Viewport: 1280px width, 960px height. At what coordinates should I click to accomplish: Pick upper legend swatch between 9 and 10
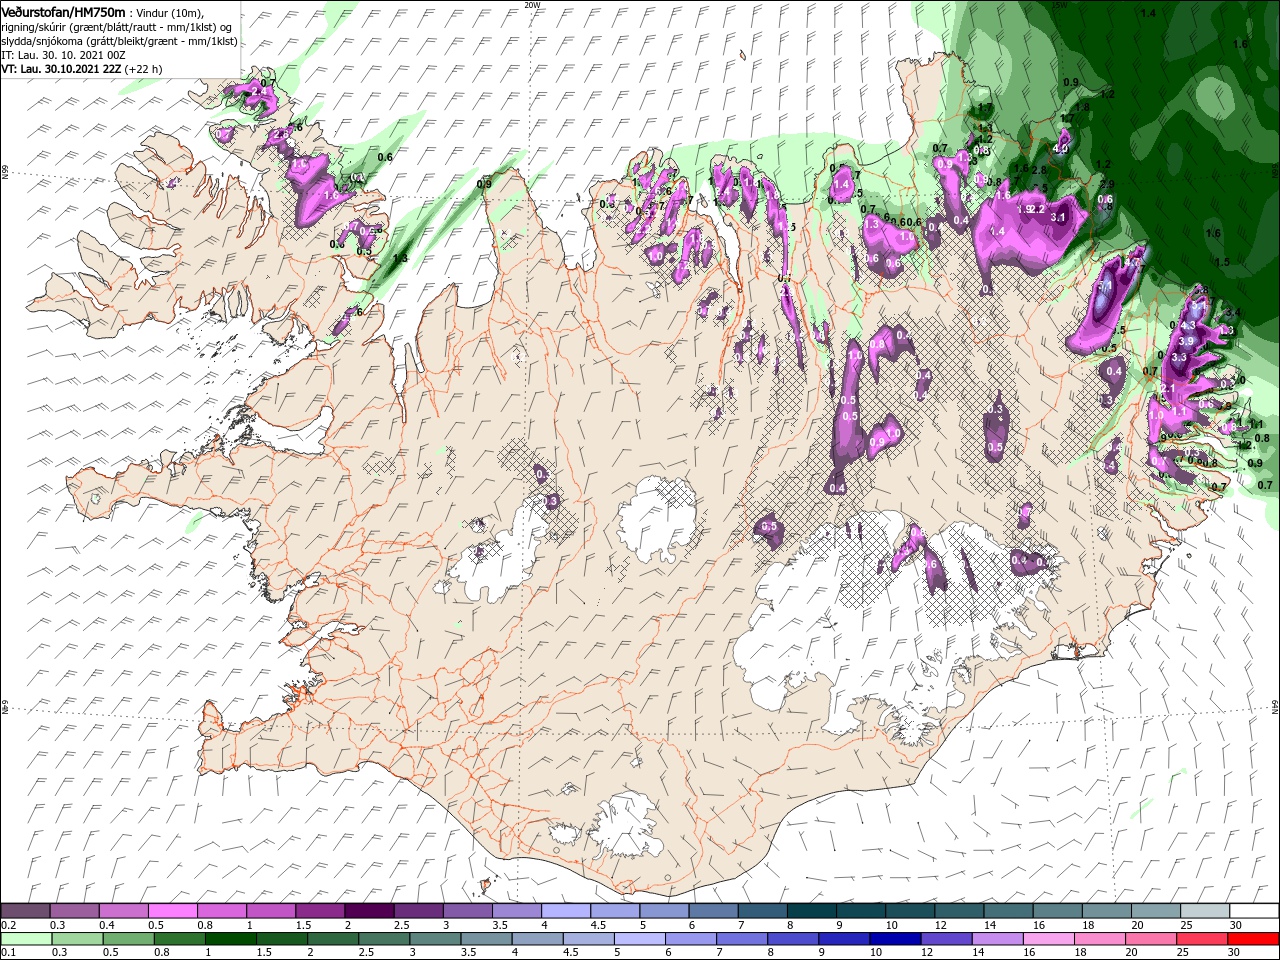tap(860, 910)
